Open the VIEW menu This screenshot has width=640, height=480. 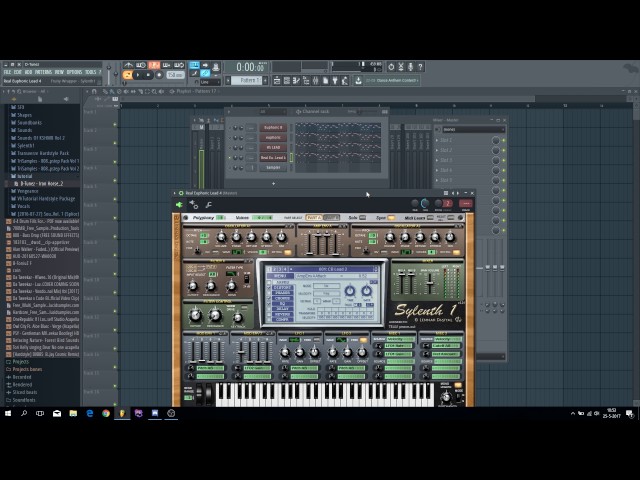coord(59,72)
